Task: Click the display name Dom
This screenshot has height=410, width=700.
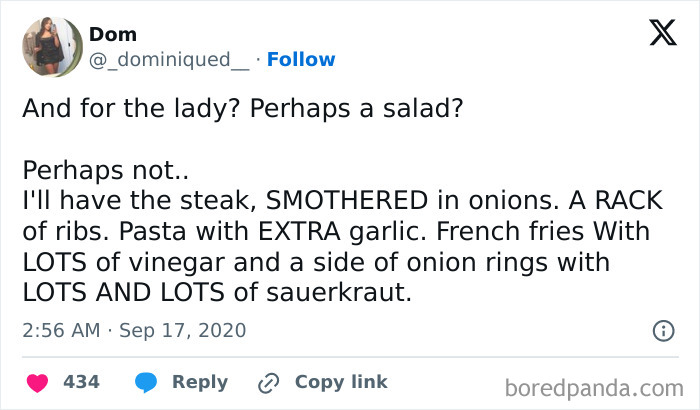Action: click(113, 35)
